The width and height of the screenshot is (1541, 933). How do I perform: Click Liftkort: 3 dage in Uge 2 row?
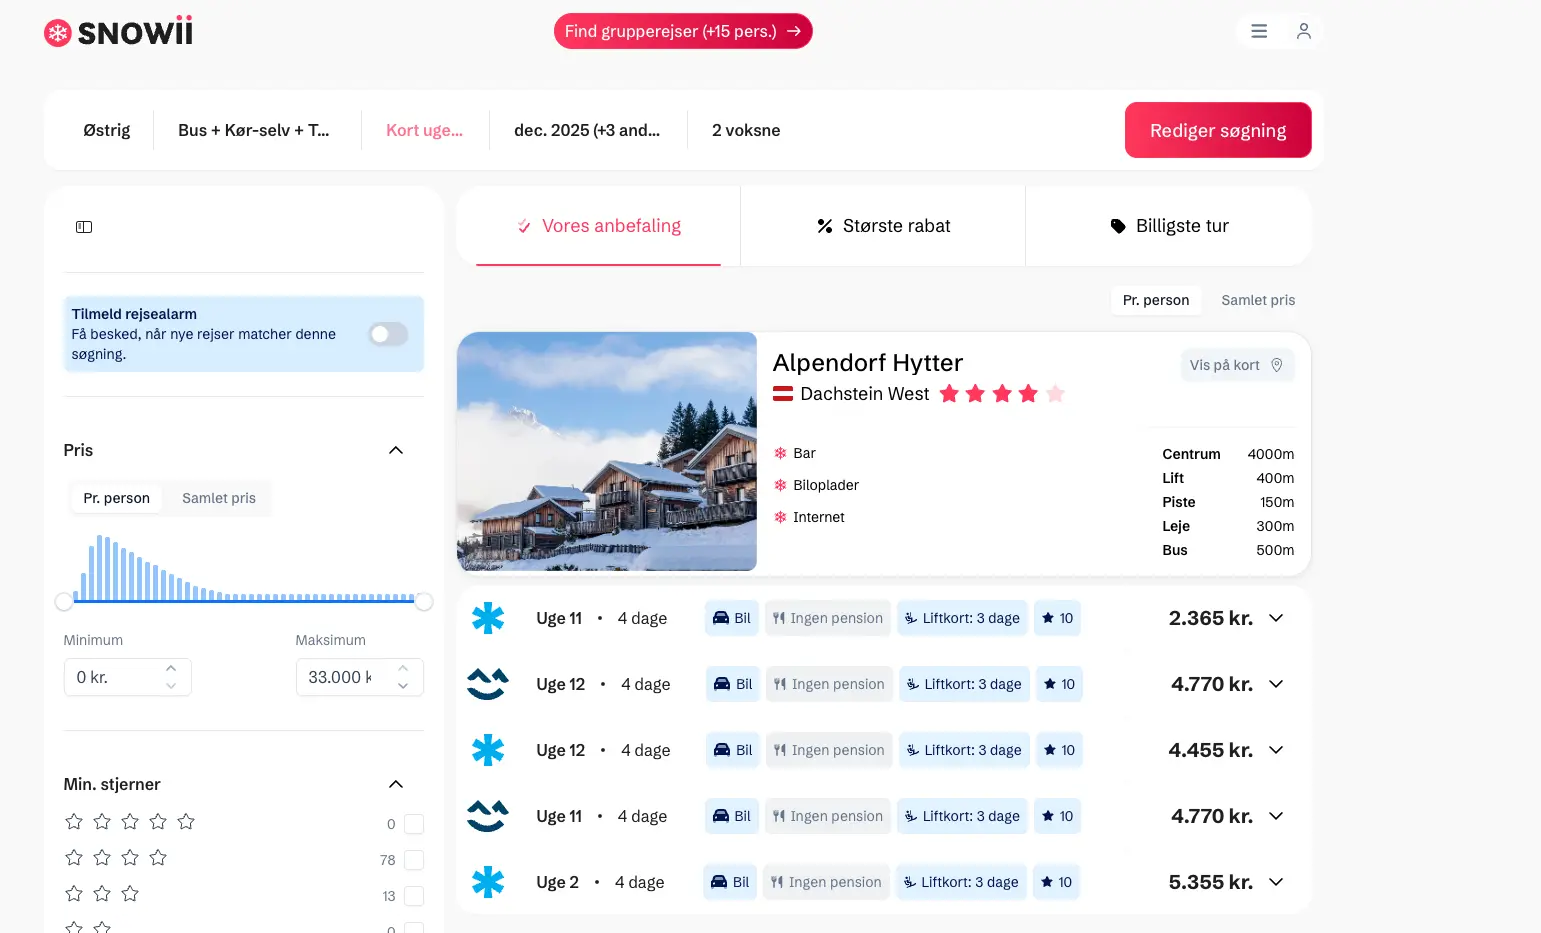point(960,882)
